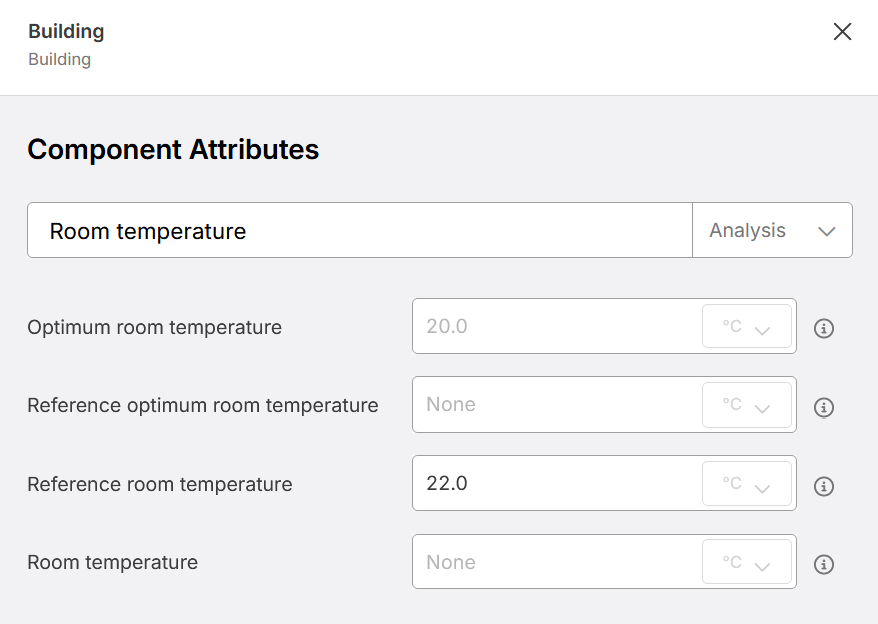878x624 pixels.
Task: Click info icon beside last Room temperature field
Action: pyautogui.click(x=823, y=564)
